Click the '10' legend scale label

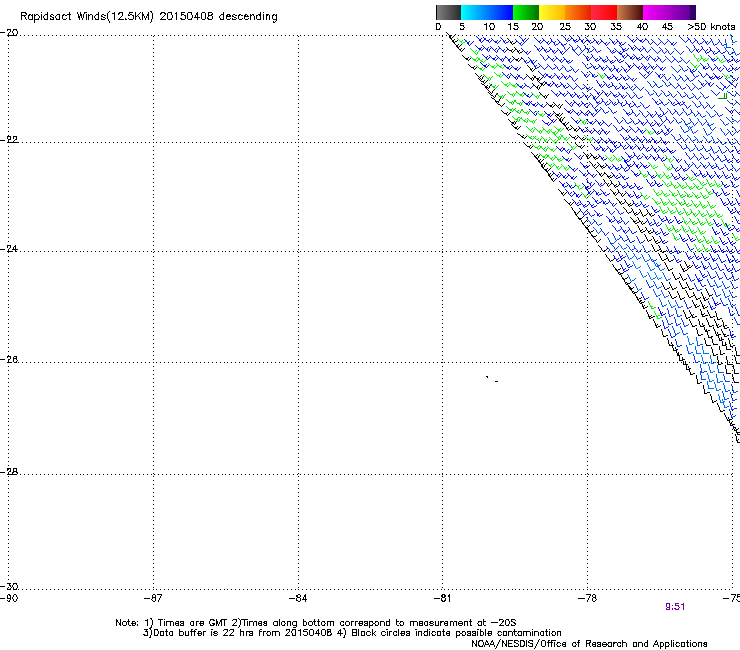click(489, 26)
